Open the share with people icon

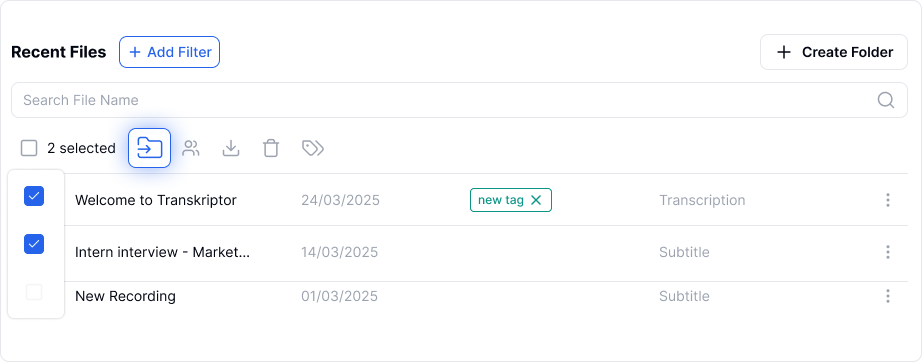[x=191, y=148]
